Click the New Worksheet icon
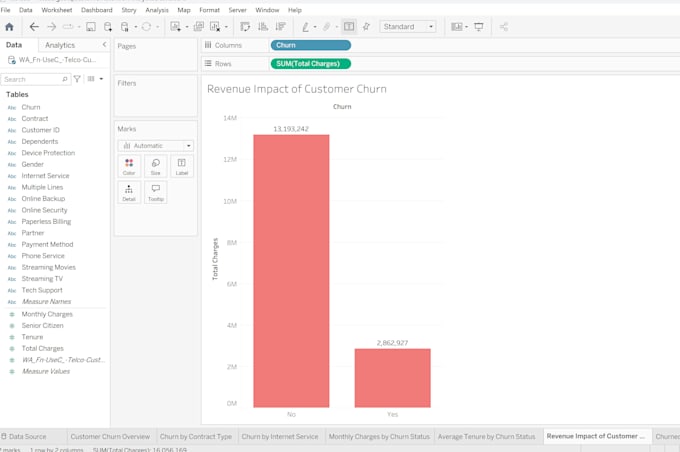The image size is (680, 452). tap(175, 27)
